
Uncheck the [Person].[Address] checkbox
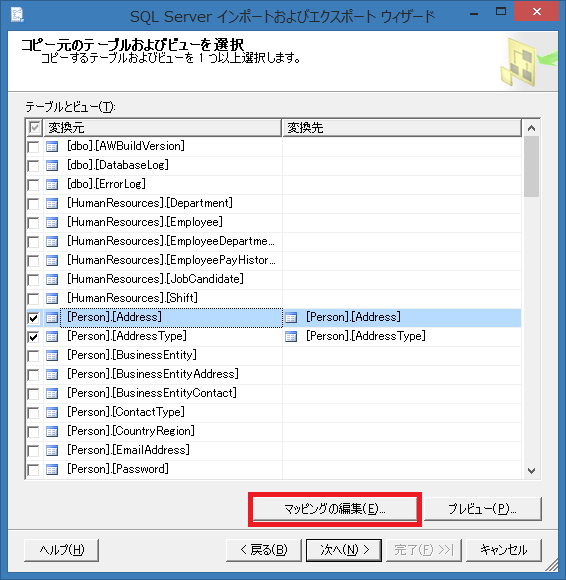(x=33, y=318)
